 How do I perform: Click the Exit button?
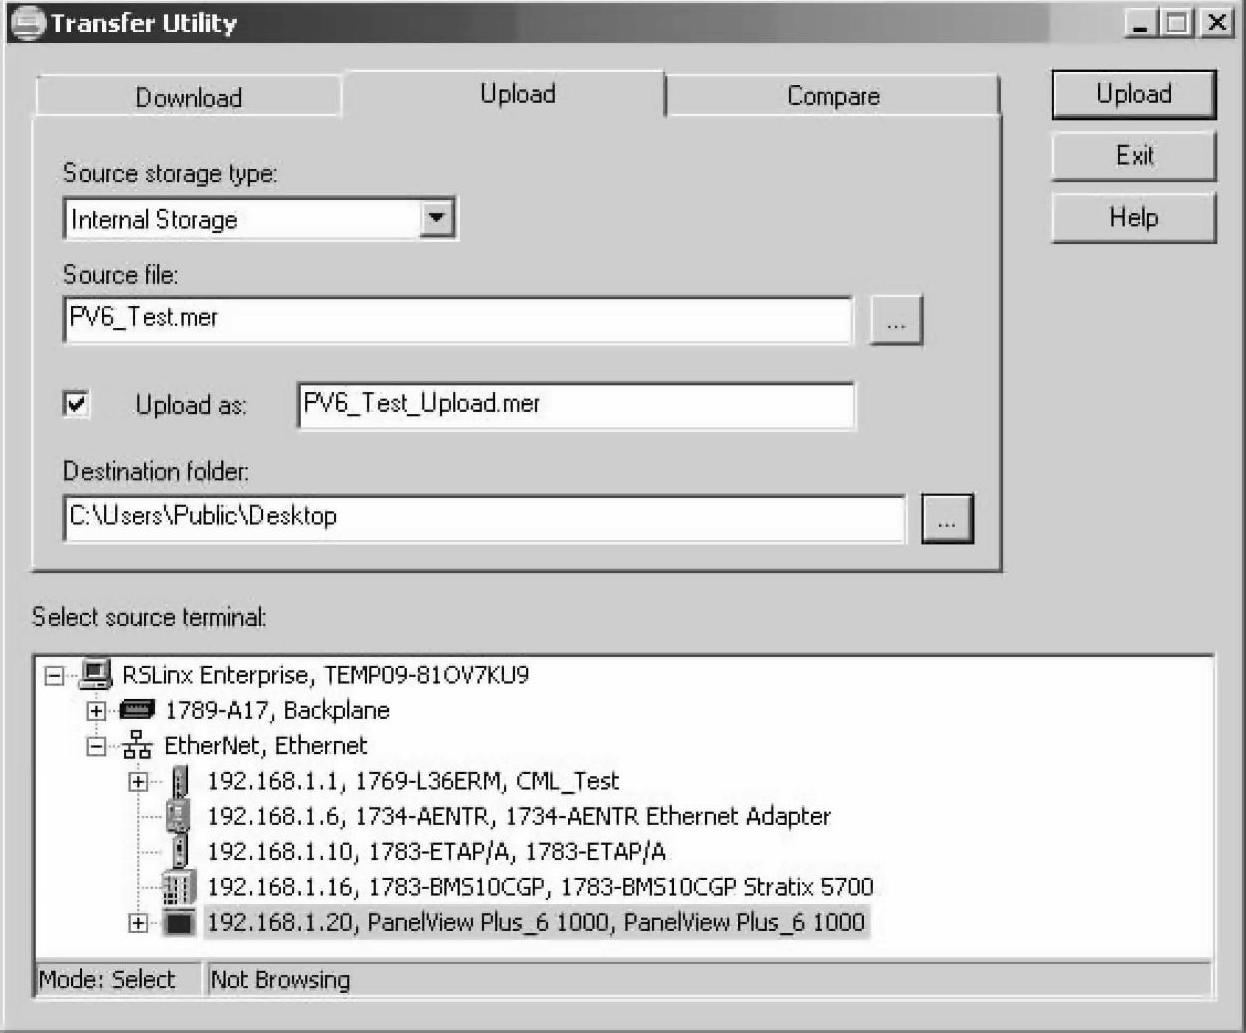(x=1134, y=156)
